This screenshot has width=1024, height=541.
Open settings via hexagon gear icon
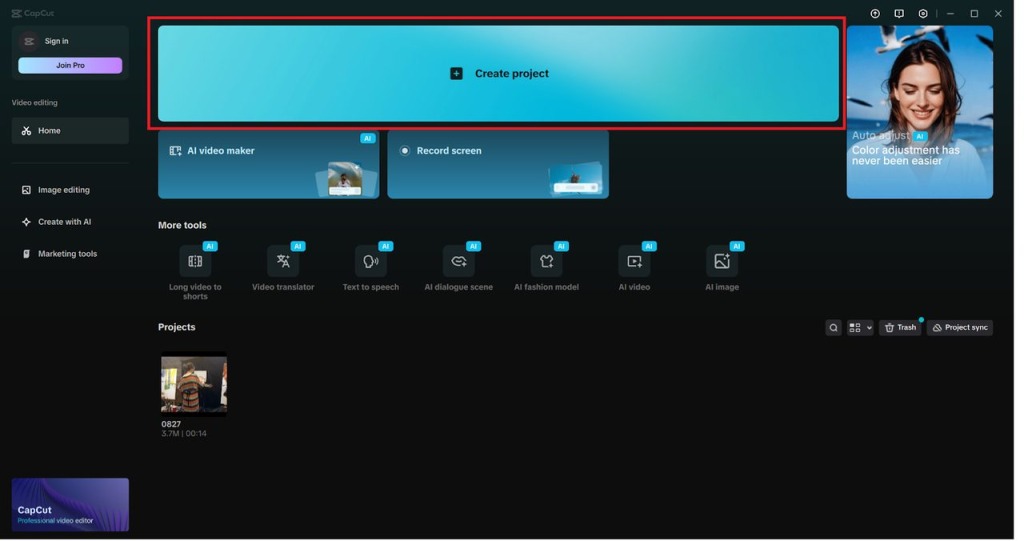(x=923, y=14)
